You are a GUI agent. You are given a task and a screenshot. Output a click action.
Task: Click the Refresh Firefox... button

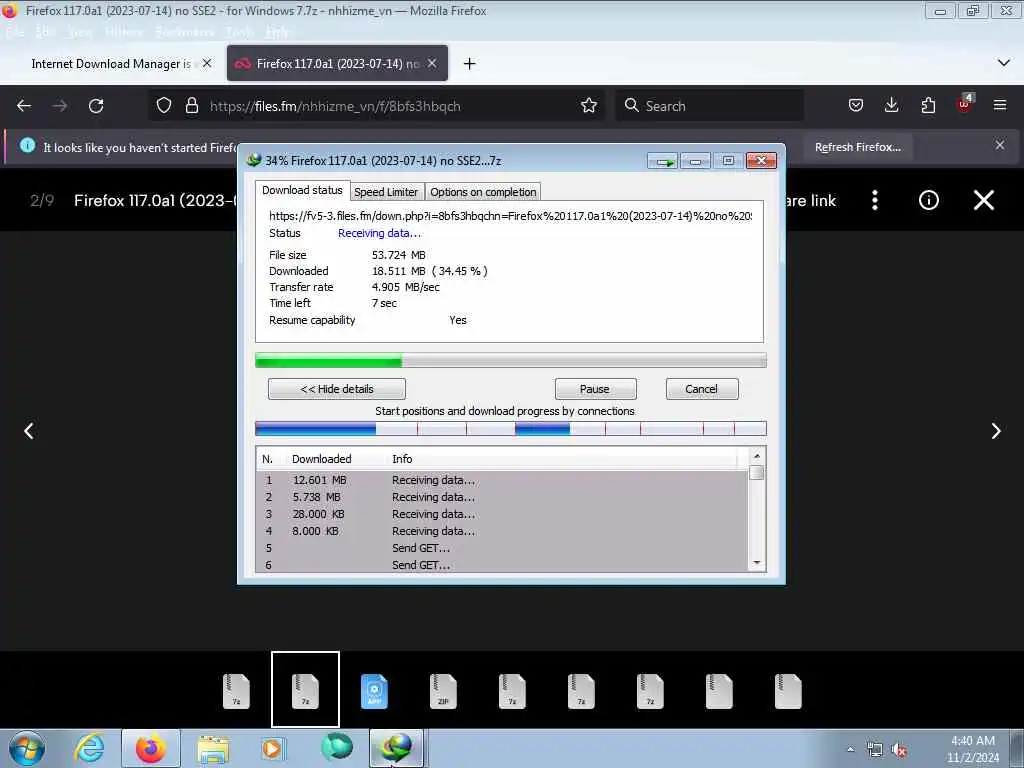point(857,147)
